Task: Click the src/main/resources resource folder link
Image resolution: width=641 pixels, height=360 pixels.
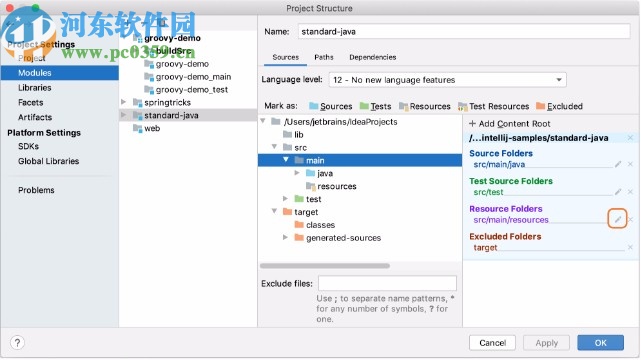Action: (511, 220)
